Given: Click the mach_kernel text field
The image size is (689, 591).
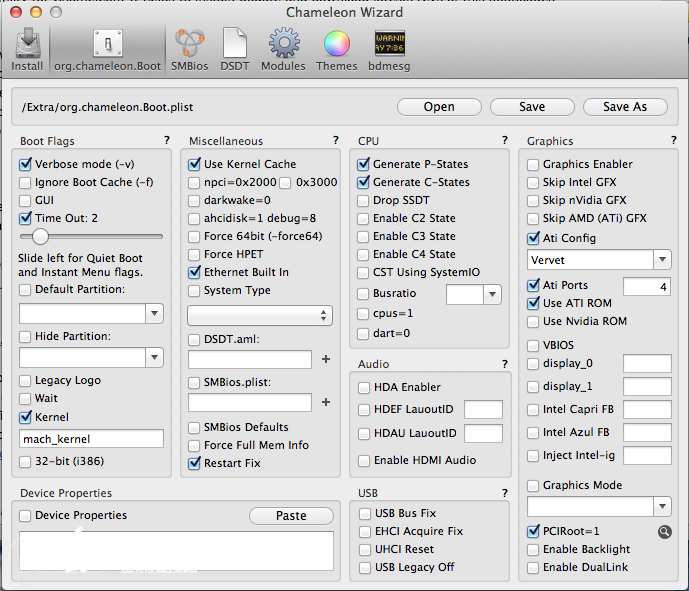Looking at the screenshot, I should point(91,438).
